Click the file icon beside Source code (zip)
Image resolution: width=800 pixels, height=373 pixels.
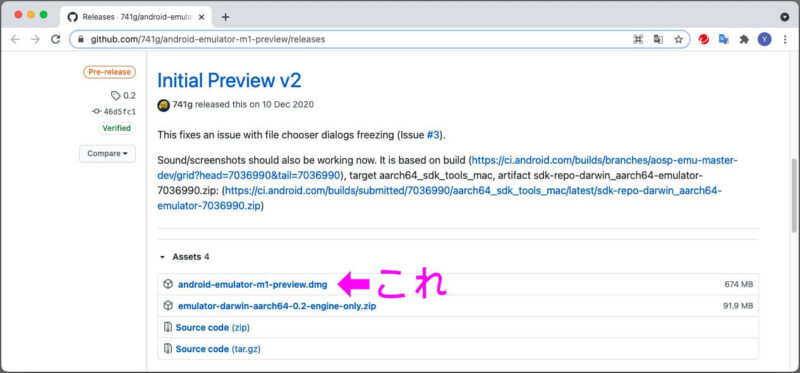point(167,327)
